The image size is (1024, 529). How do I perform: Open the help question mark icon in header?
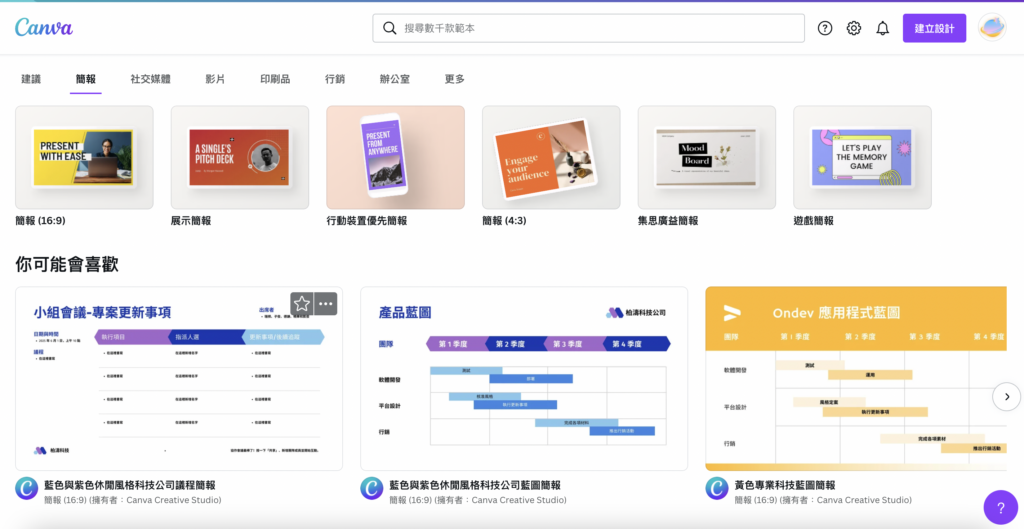click(x=825, y=28)
